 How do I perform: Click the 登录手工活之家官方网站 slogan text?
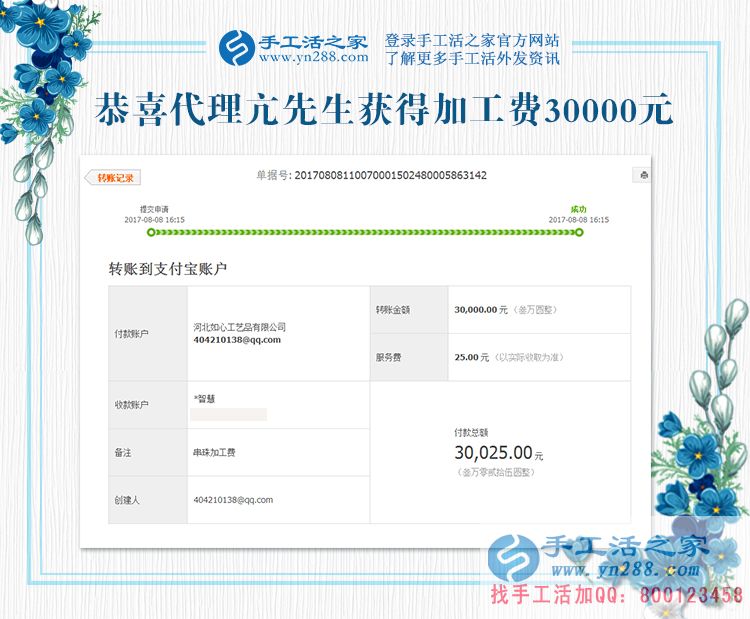(472, 40)
